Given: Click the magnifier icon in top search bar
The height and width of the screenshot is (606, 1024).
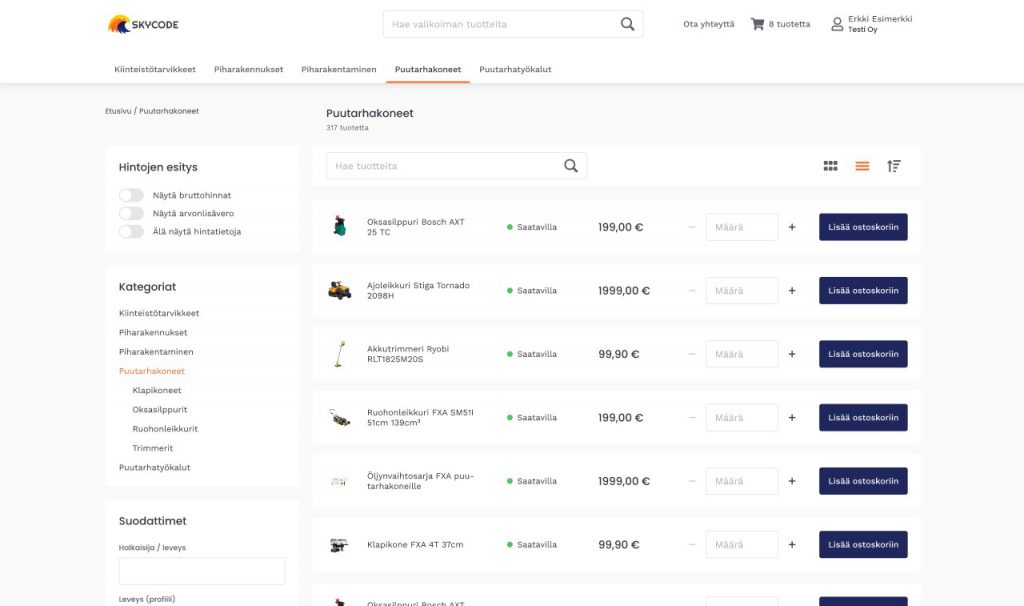Looking at the screenshot, I should tap(627, 24).
